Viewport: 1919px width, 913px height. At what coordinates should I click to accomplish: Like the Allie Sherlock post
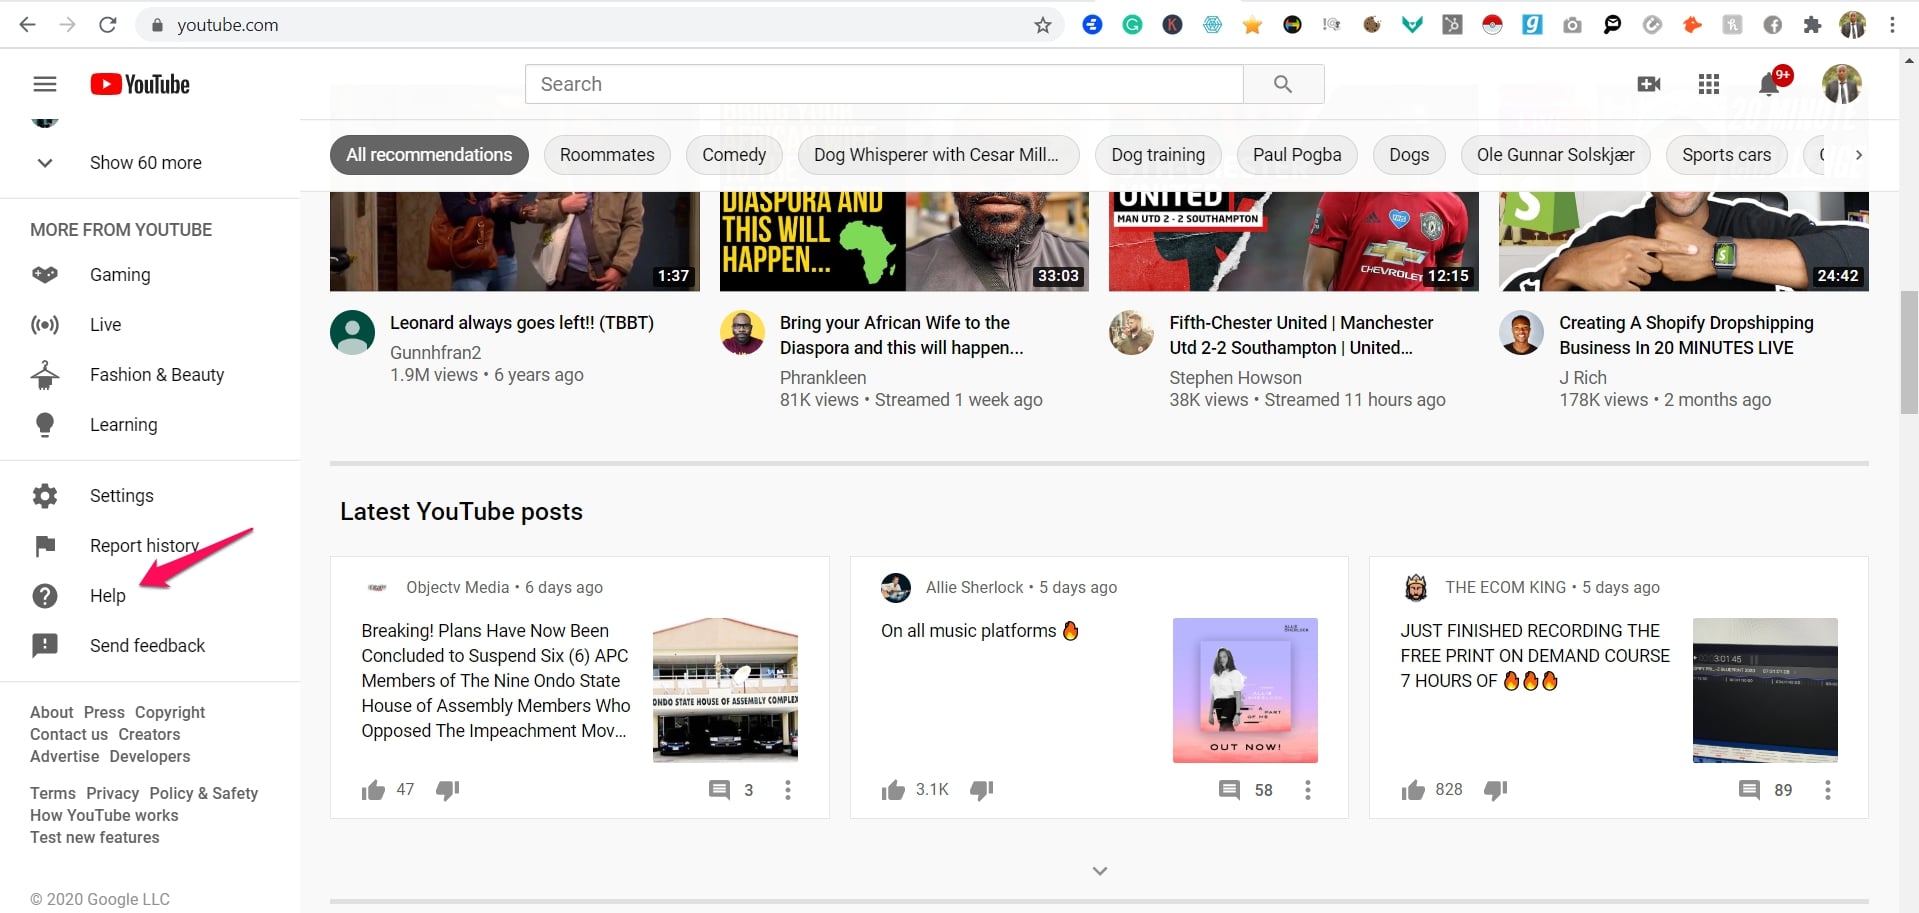click(x=893, y=790)
